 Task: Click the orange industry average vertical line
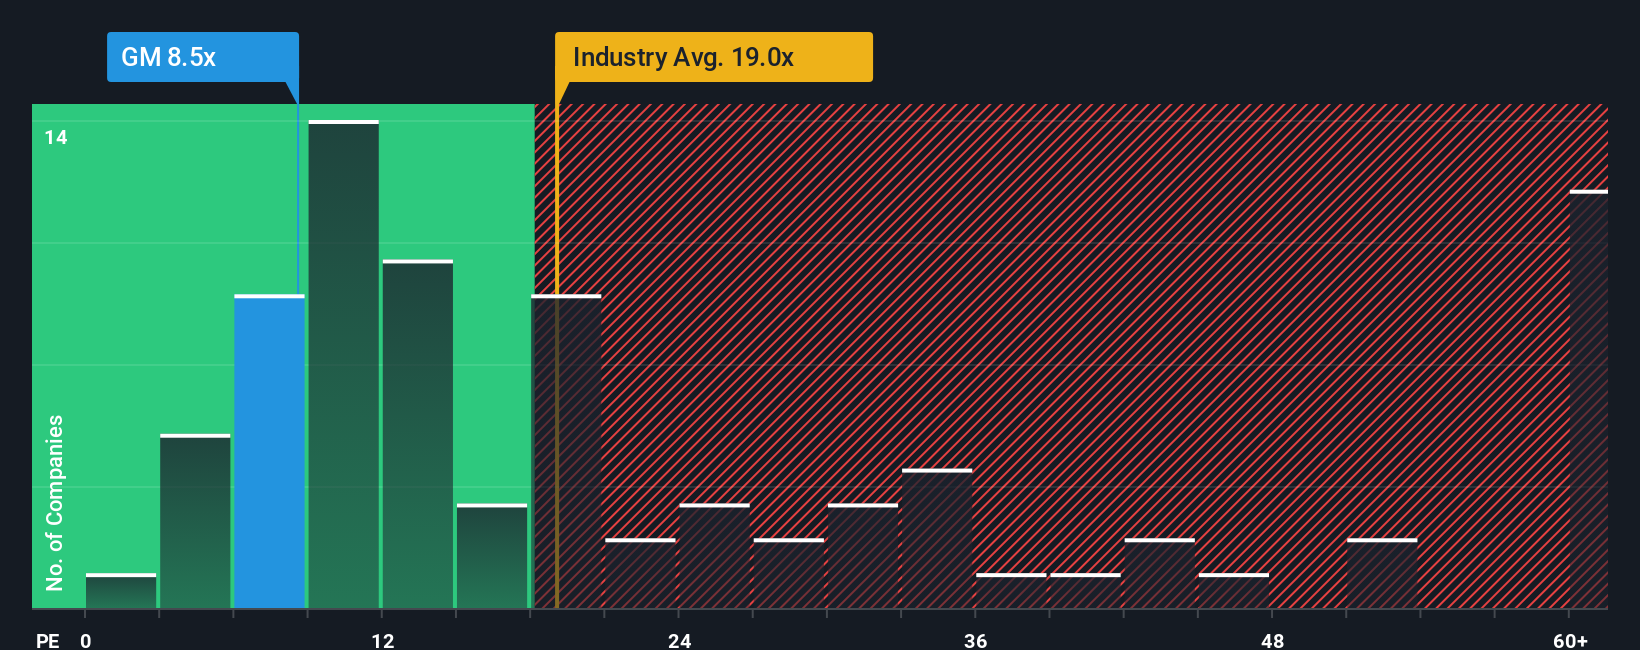pyautogui.click(x=557, y=356)
